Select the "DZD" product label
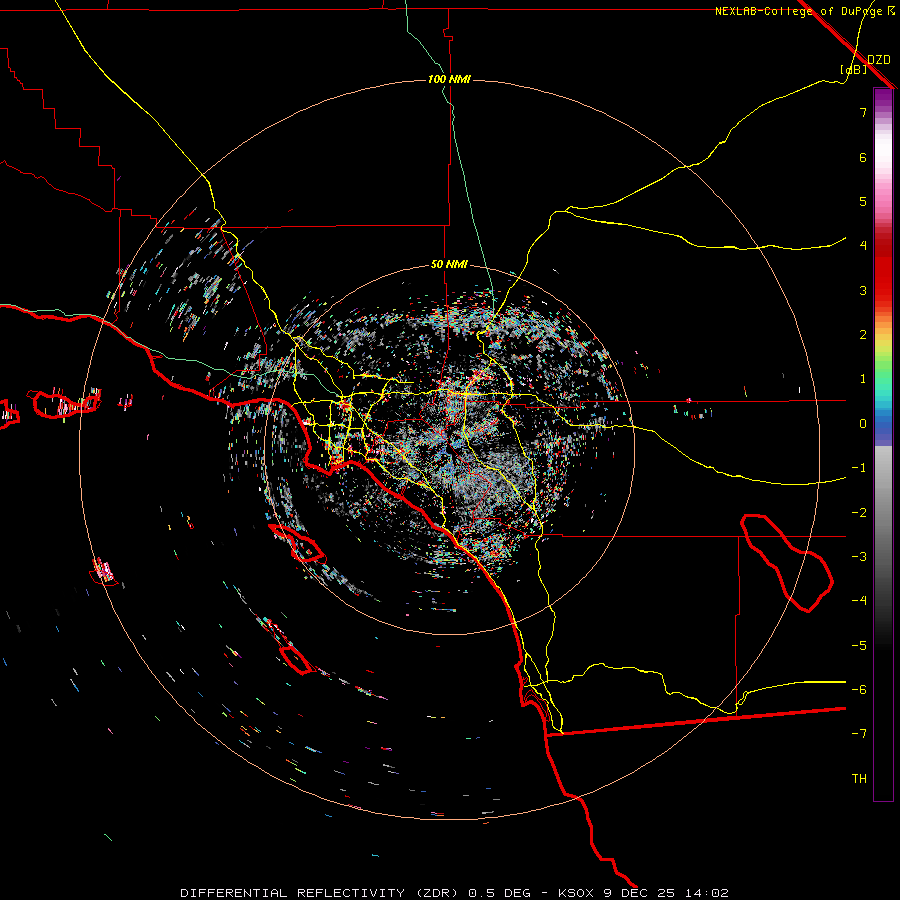This screenshot has width=900, height=900. (879, 60)
